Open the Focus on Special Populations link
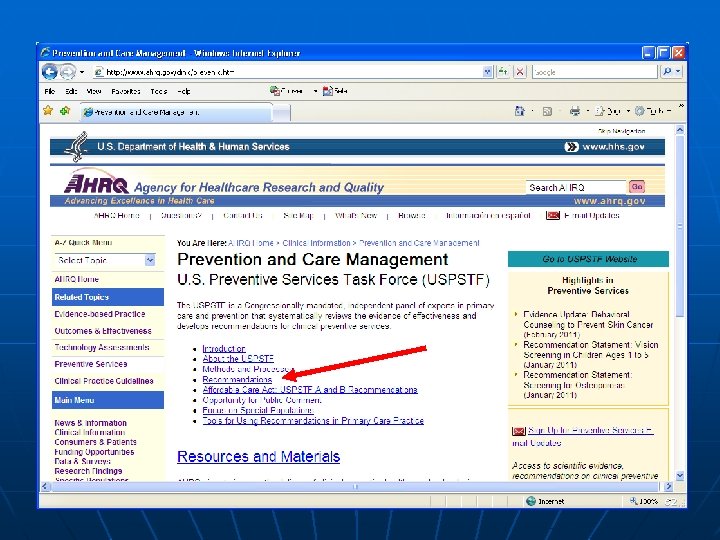The image size is (720, 540). pos(258,410)
